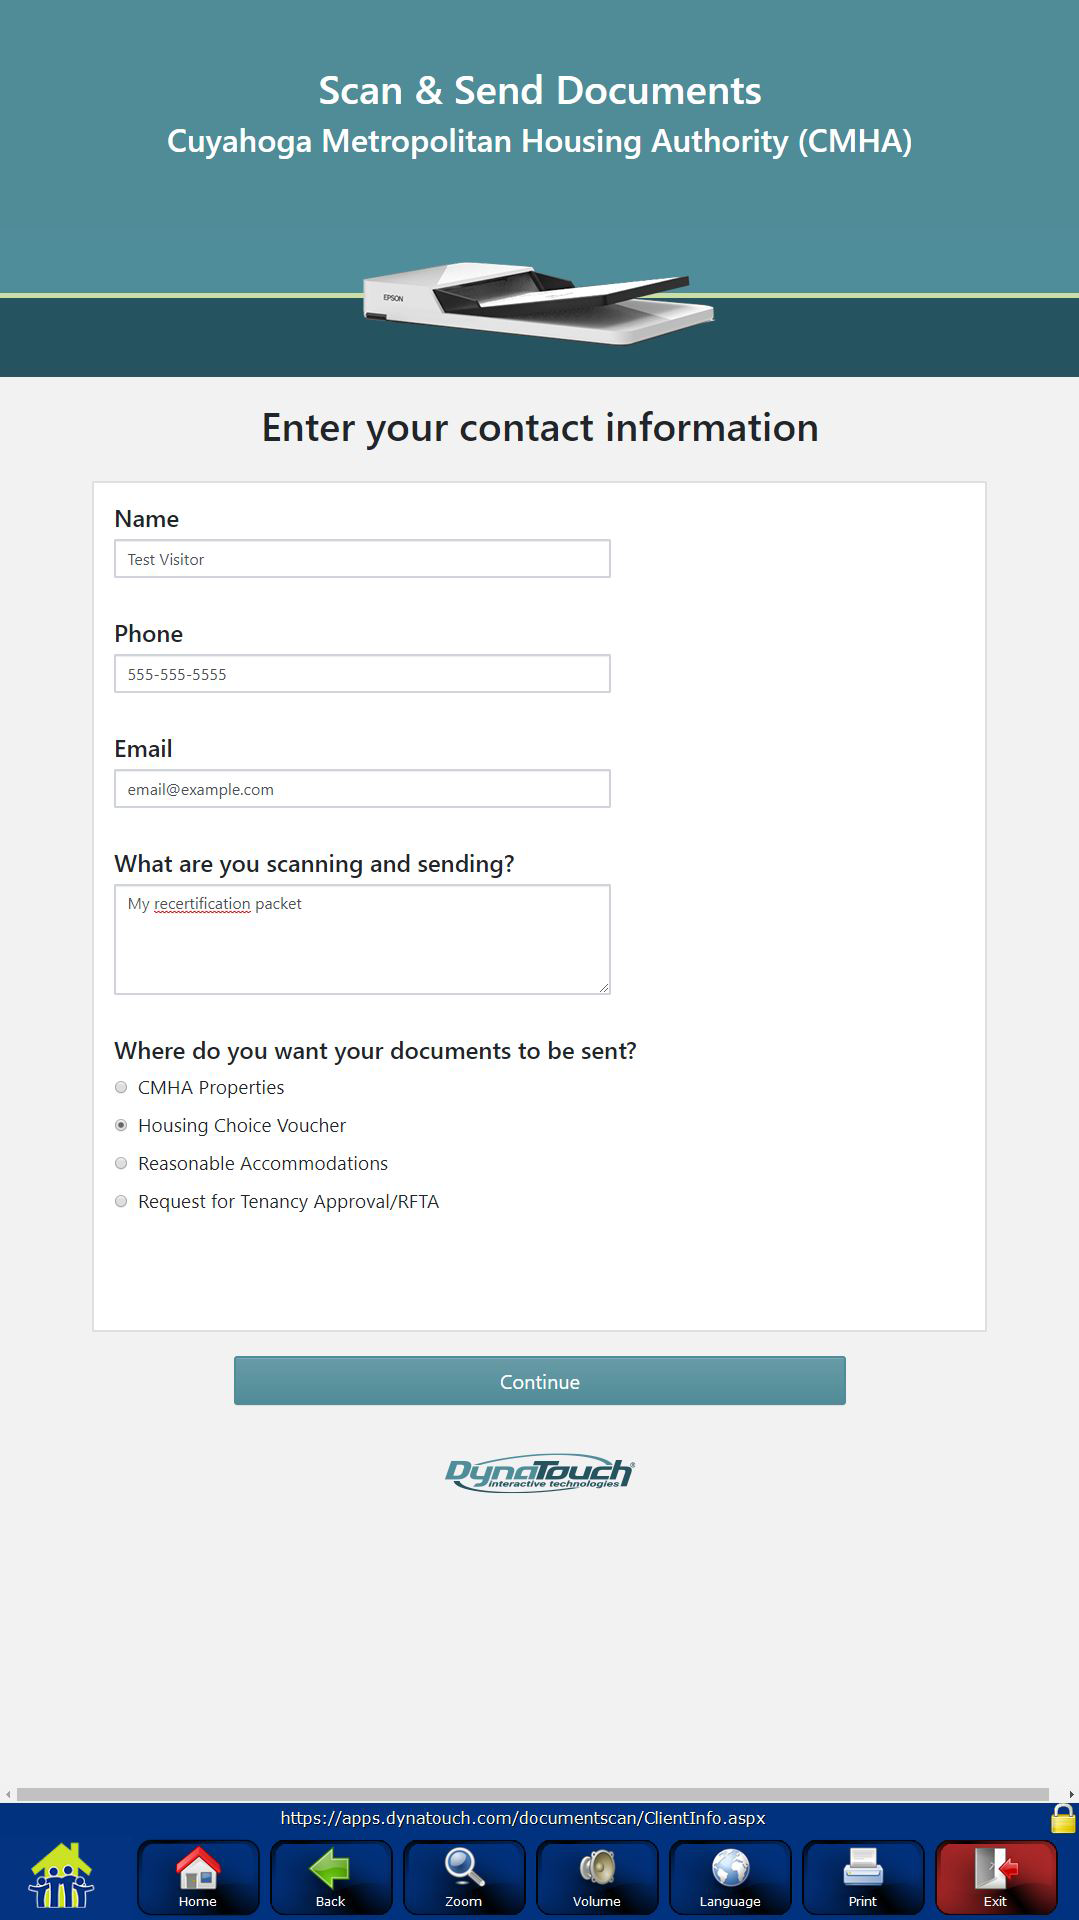Viewport: 1079px width, 1920px height.
Task: Click the Email input box
Action: click(x=362, y=789)
